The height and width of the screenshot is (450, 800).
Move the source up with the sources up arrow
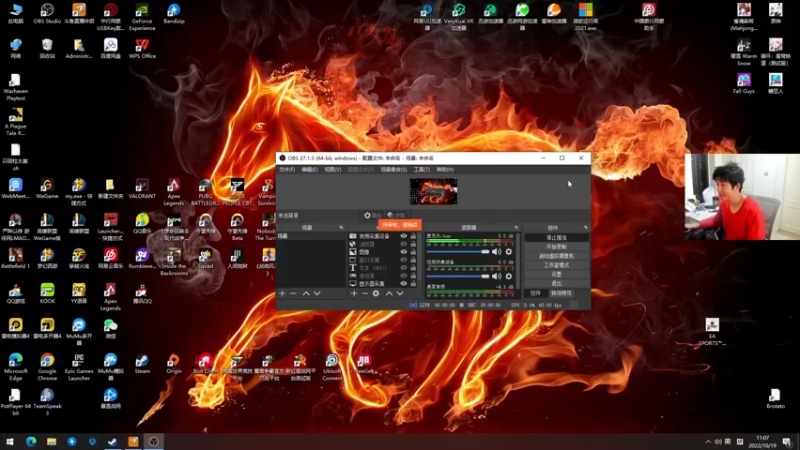coord(389,293)
